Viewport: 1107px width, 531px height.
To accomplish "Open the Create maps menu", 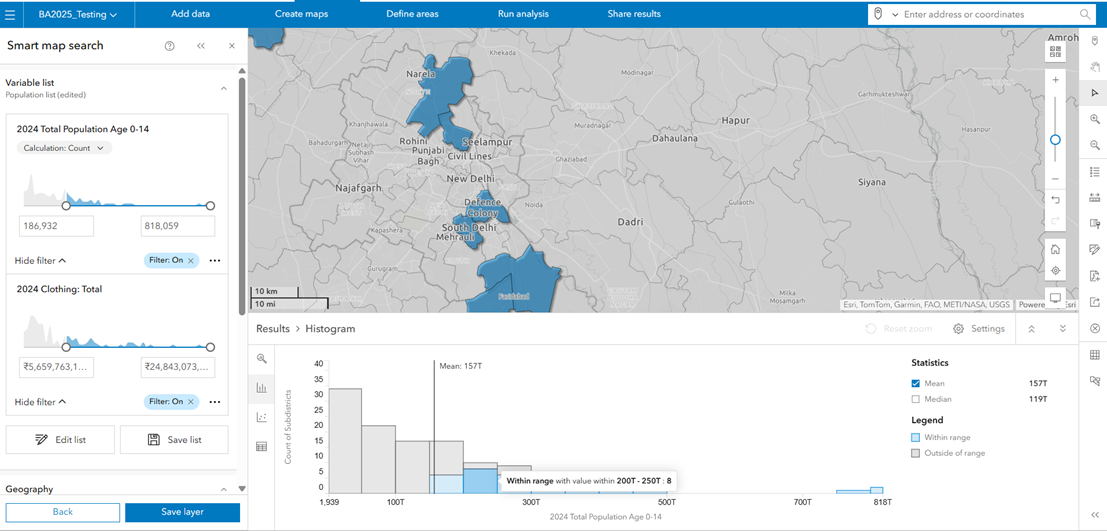I will (x=301, y=14).
